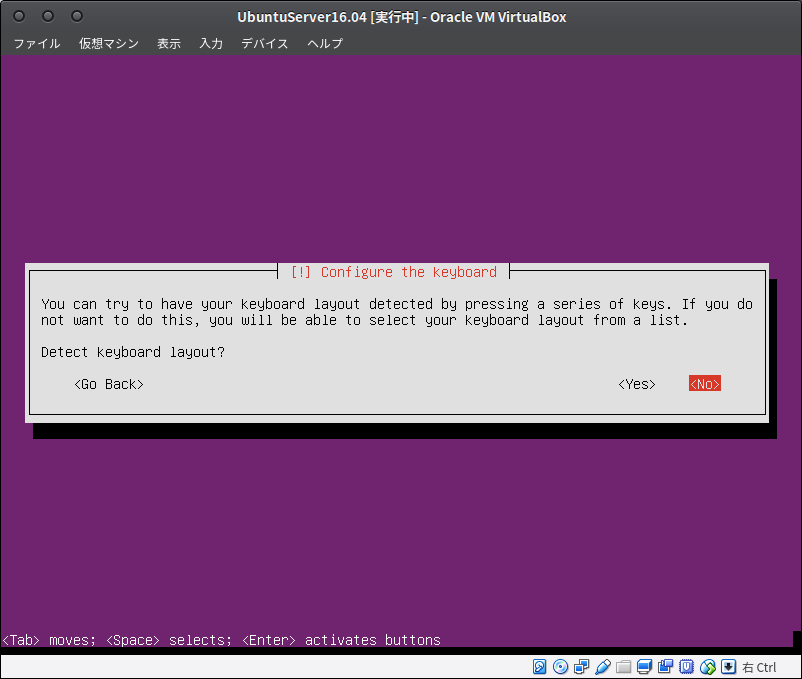This screenshot has height=679, width=802.
Task: Click the first window control circle
Action: (x=19, y=16)
